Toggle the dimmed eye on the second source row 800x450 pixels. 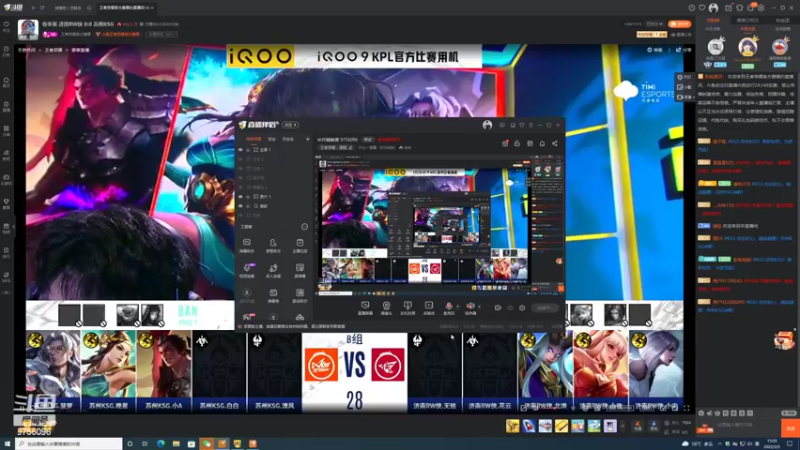(240, 159)
